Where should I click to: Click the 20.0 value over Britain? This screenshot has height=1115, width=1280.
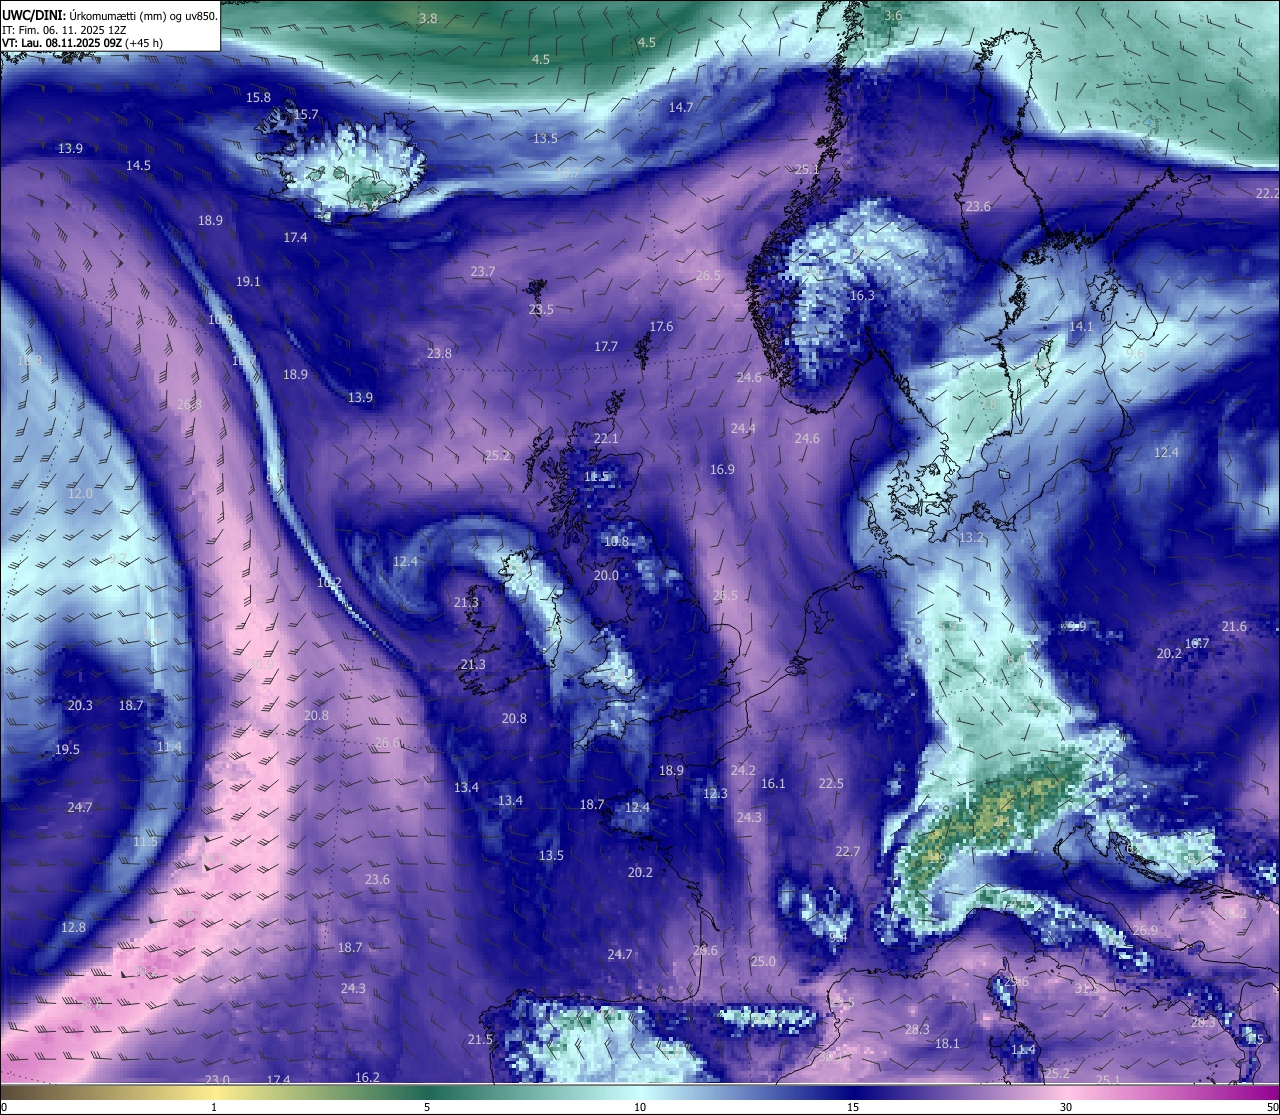606,576
